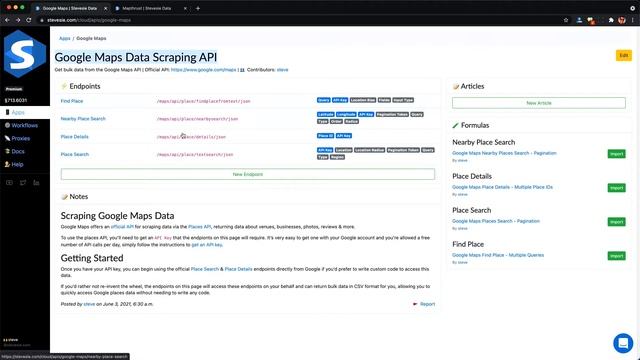
Task: Open the official API link in notes
Action: 122,227
